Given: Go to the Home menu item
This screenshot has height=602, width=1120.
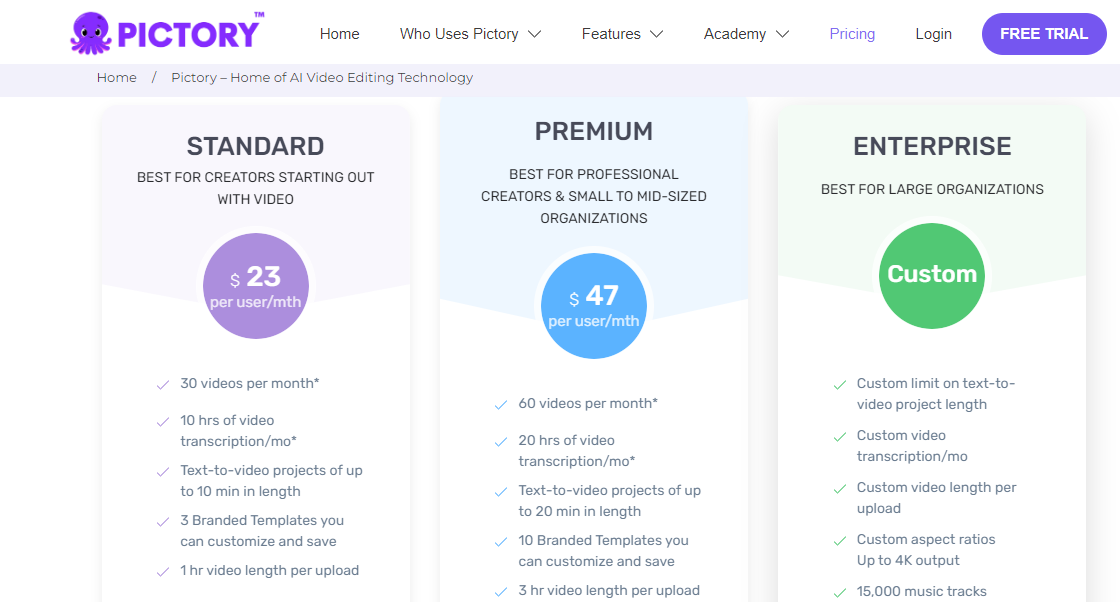Looking at the screenshot, I should tap(339, 34).
